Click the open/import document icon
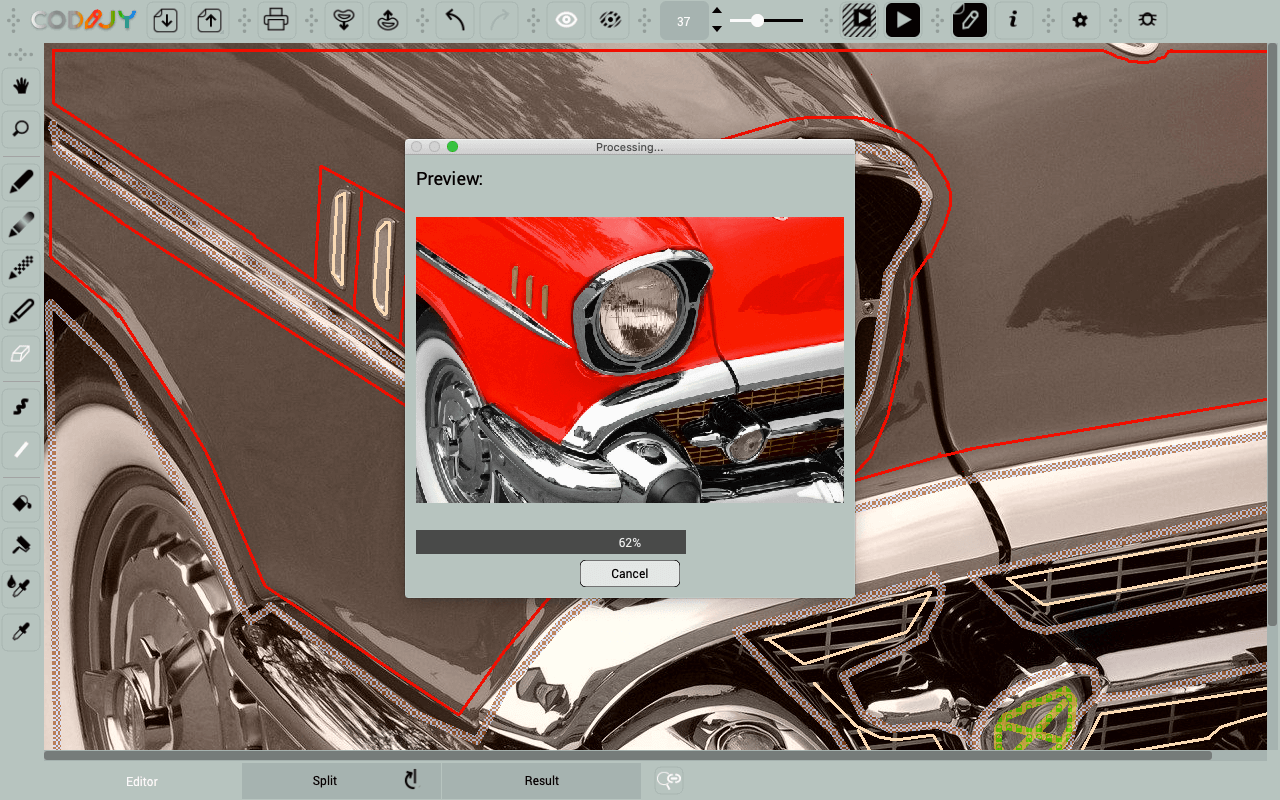1280x800 pixels. [166, 20]
